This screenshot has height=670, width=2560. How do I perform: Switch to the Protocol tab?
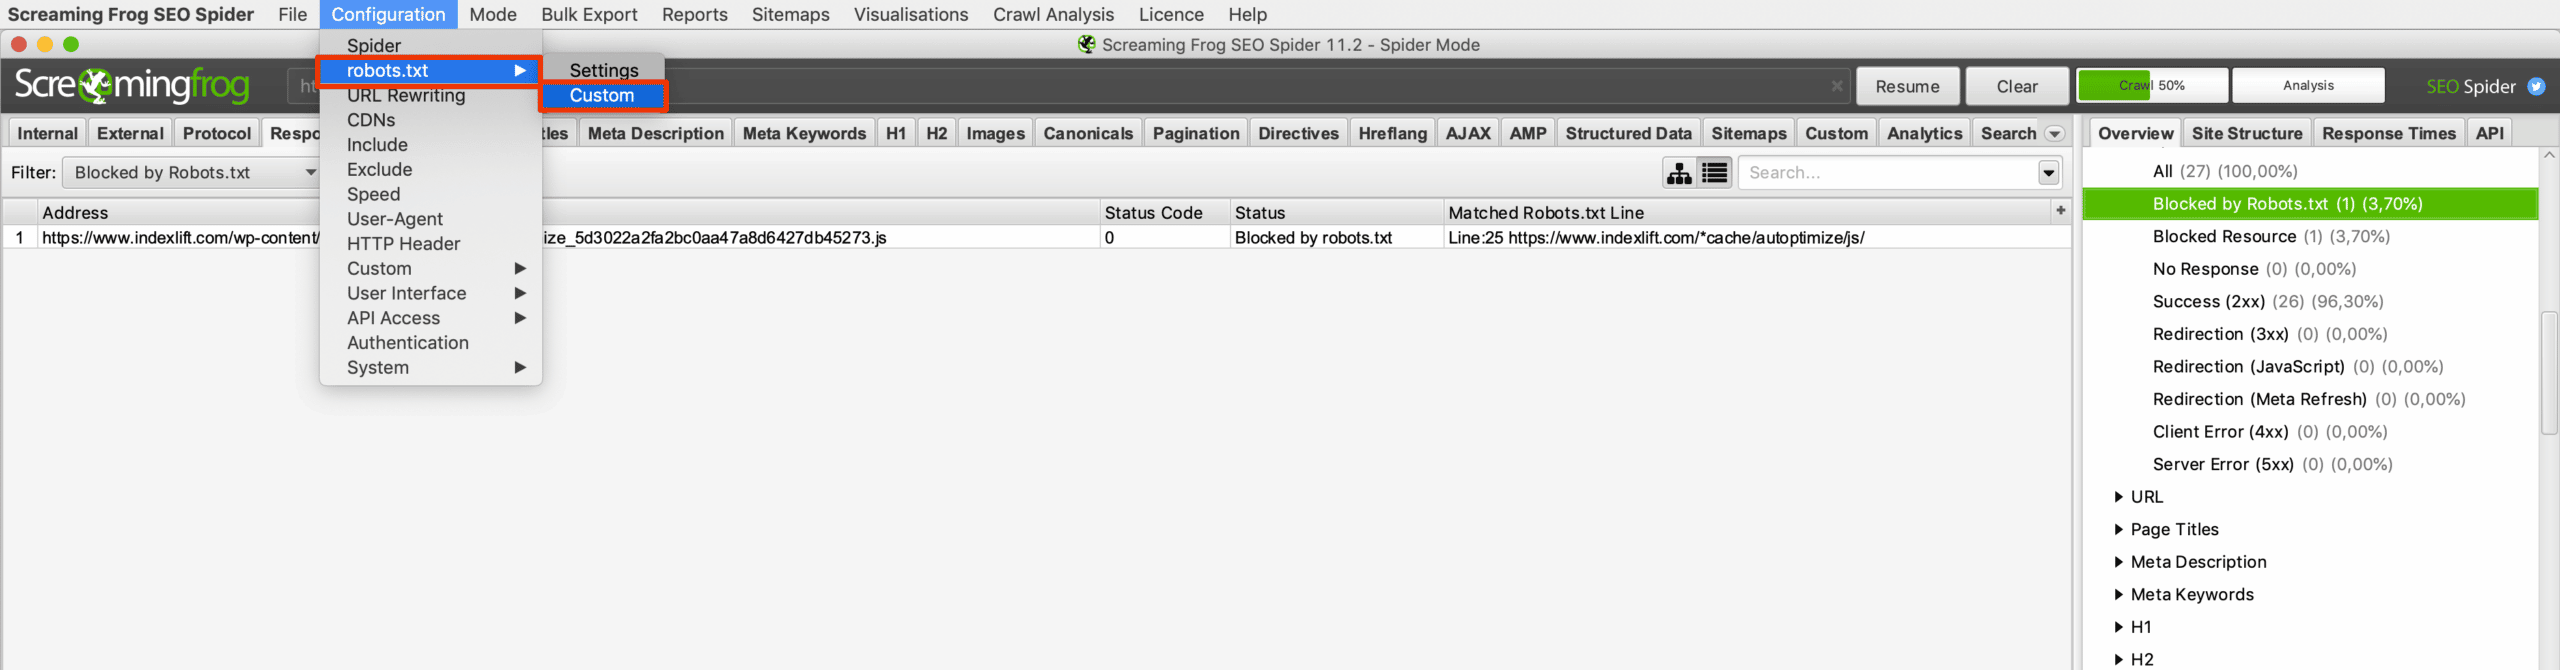217,133
